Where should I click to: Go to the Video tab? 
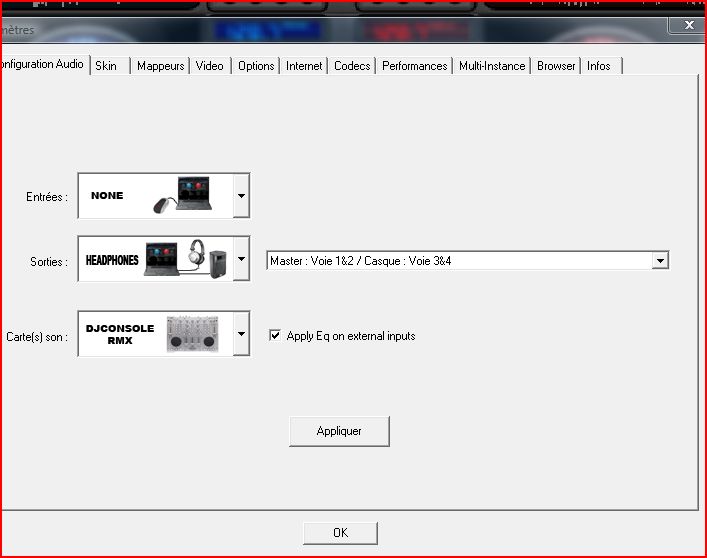coord(209,66)
